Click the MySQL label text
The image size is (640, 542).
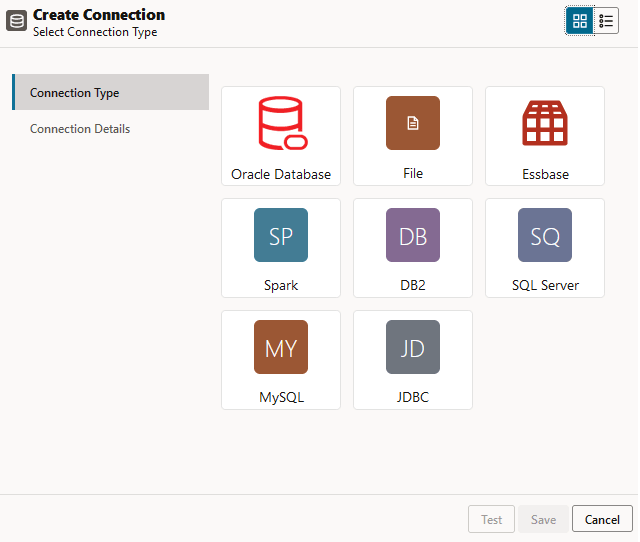(282, 397)
